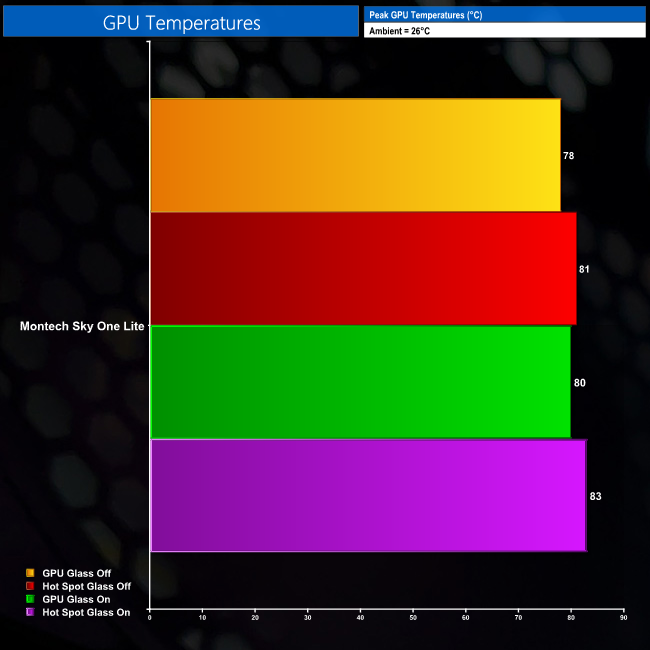Click the 90 tick on the x-axis
The image size is (650, 650).
point(623,618)
